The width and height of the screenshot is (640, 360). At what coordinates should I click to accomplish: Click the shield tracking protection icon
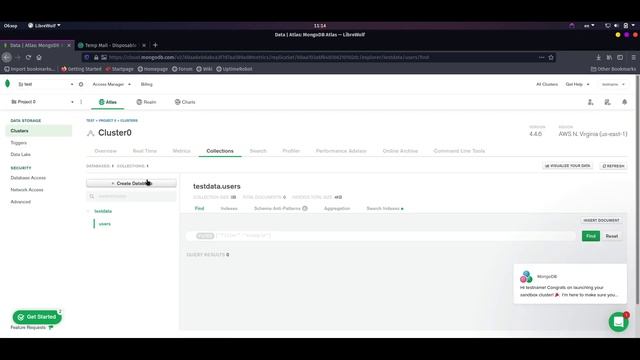(x=87, y=58)
